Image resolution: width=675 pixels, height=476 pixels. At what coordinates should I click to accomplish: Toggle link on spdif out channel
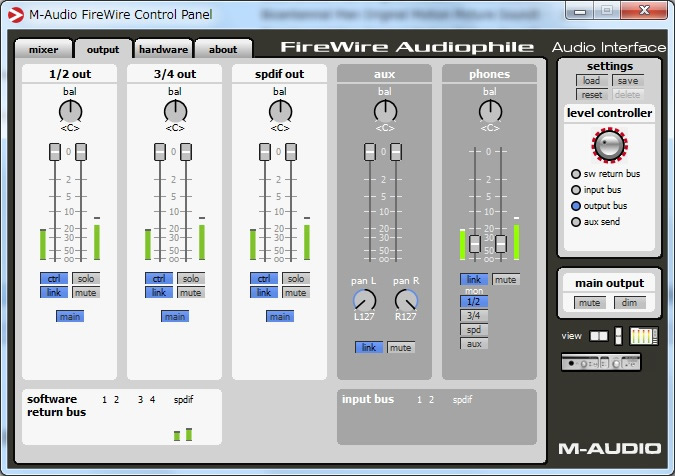(x=264, y=293)
